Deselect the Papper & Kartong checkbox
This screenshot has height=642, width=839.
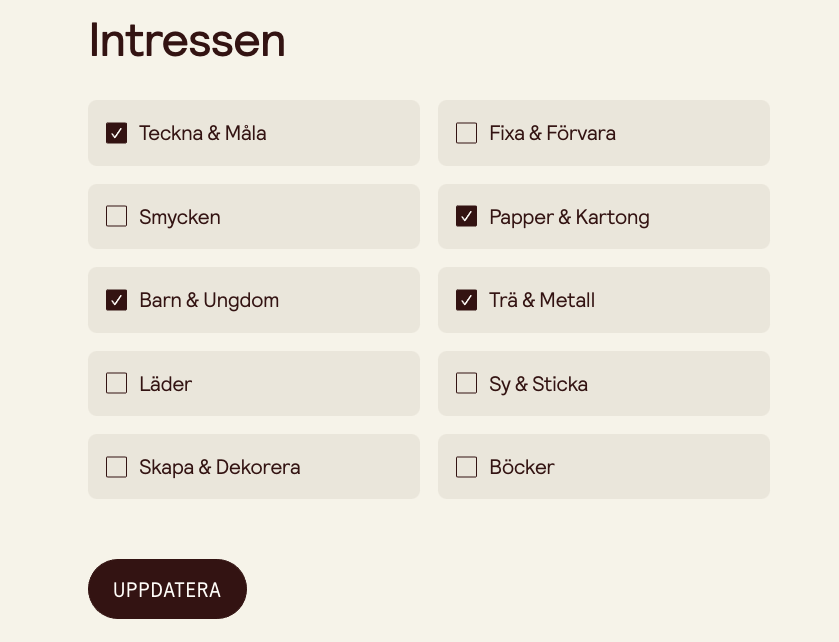click(466, 216)
